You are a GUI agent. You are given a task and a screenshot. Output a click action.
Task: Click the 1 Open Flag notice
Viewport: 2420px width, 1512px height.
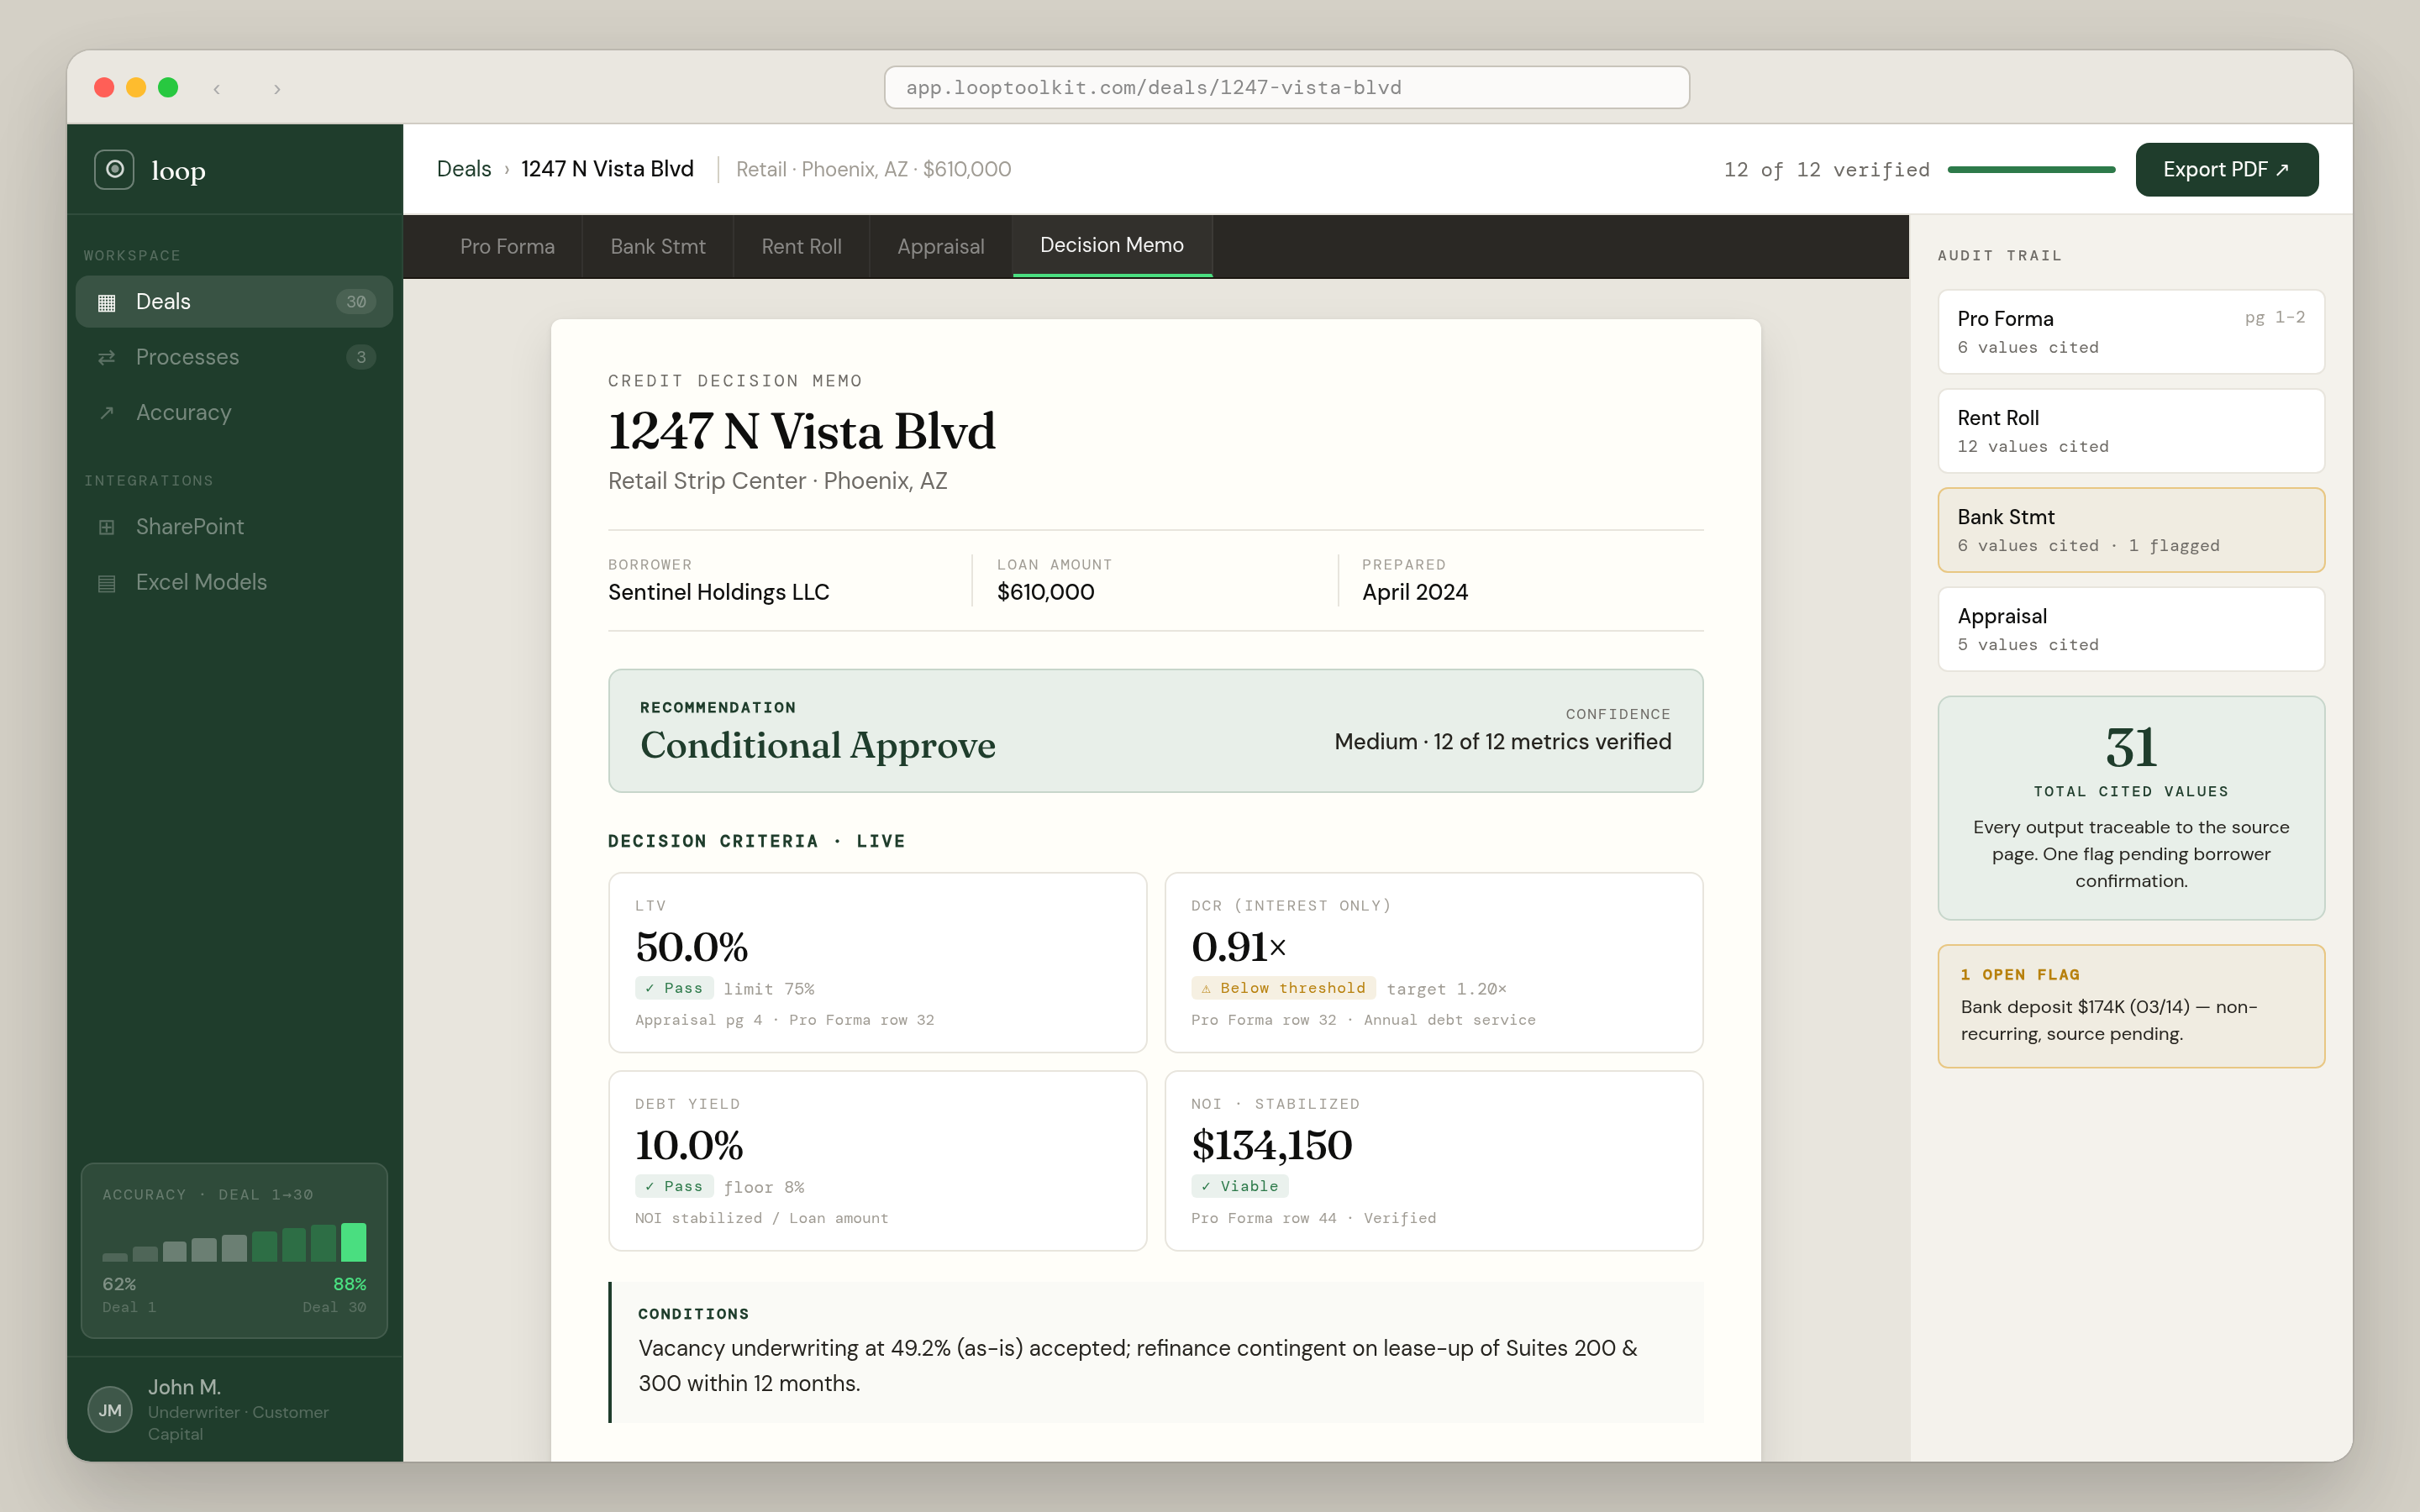tap(2130, 1006)
